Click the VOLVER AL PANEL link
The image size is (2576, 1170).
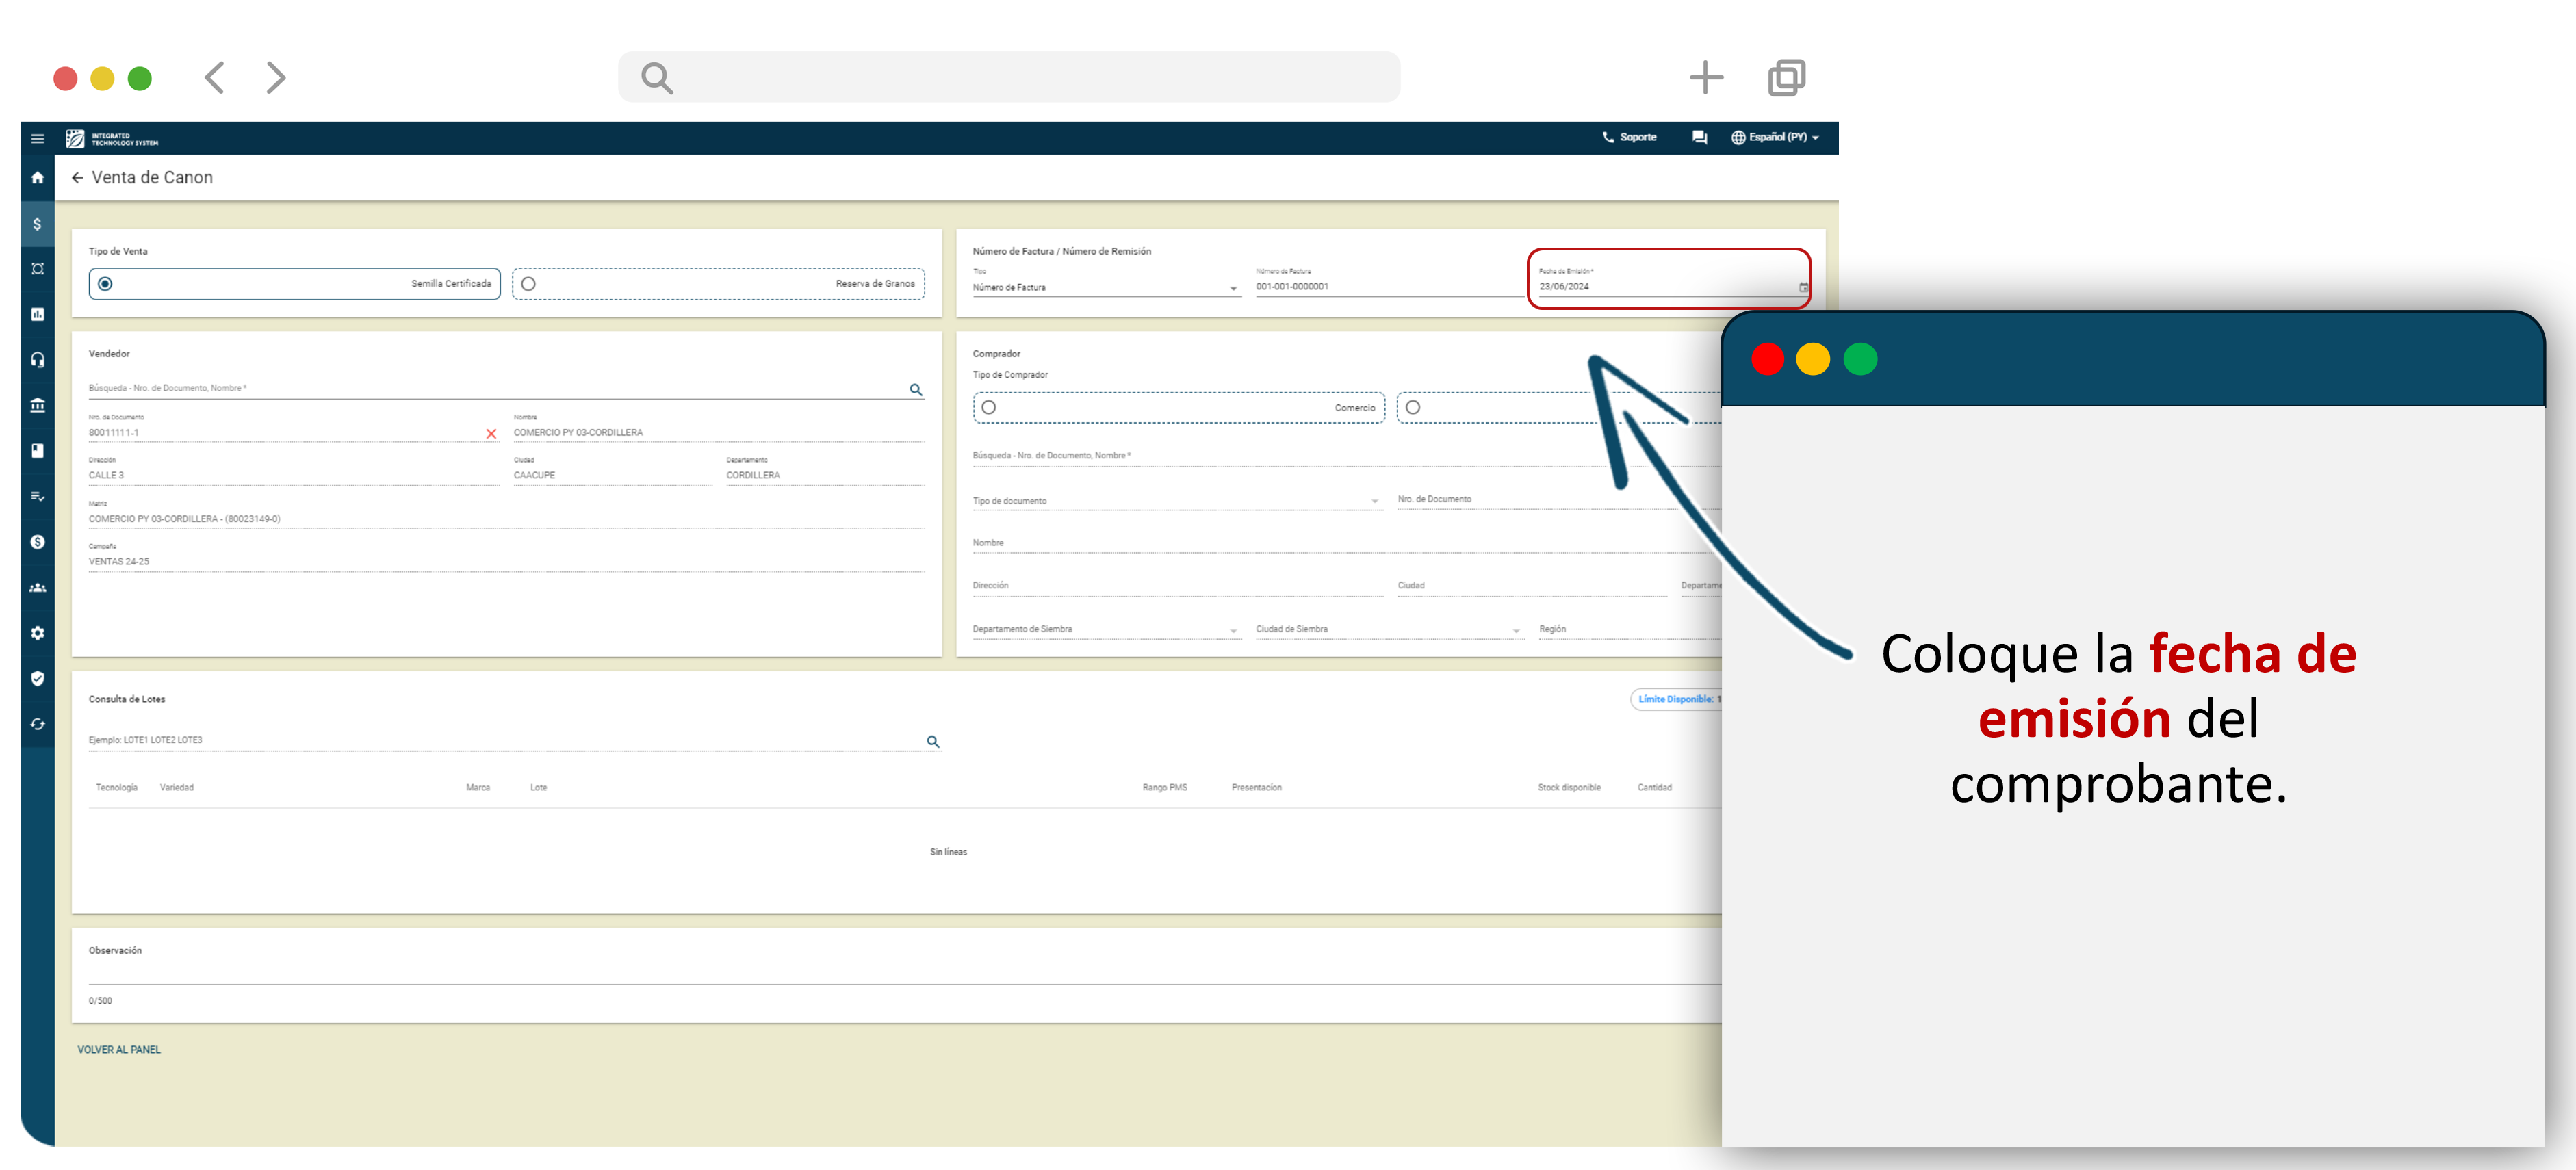(x=119, y=1050)
